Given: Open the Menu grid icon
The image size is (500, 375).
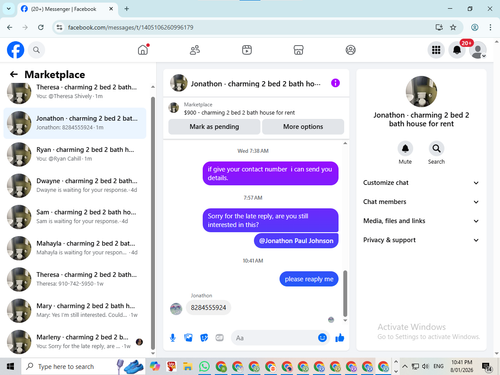Looking at the screenshot, I should tap(436, 50).
